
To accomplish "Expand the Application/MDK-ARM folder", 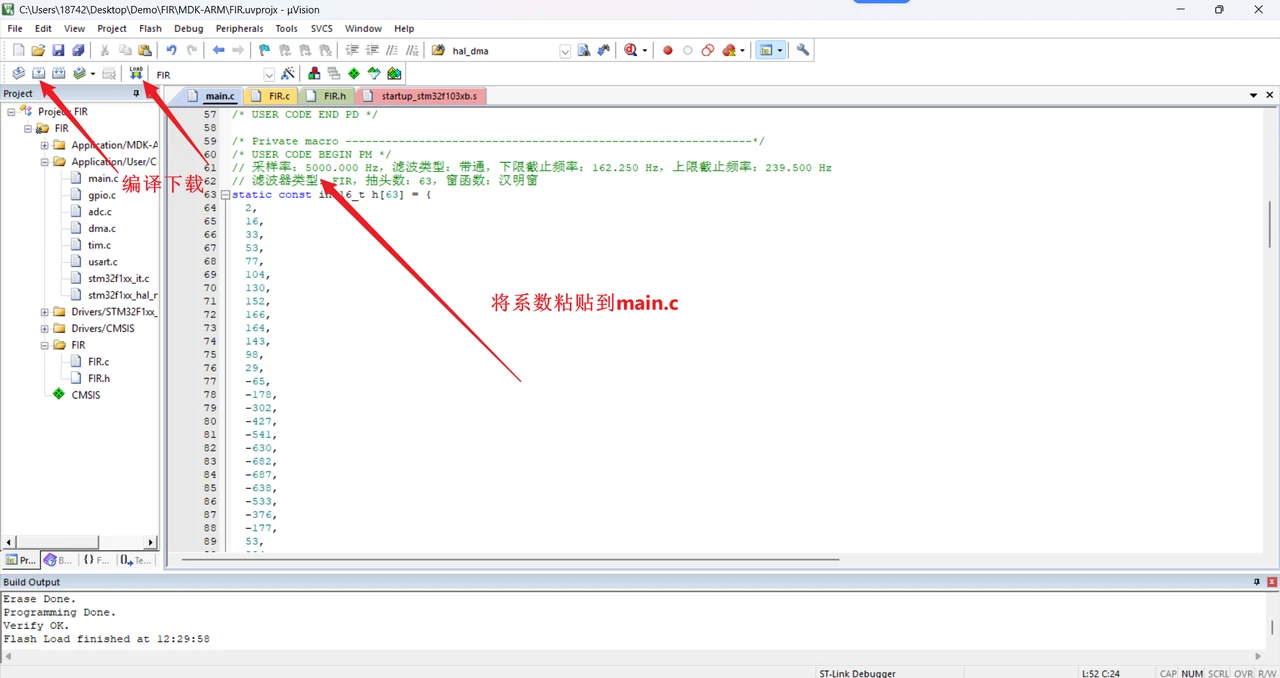I will (x=45, y=145).
